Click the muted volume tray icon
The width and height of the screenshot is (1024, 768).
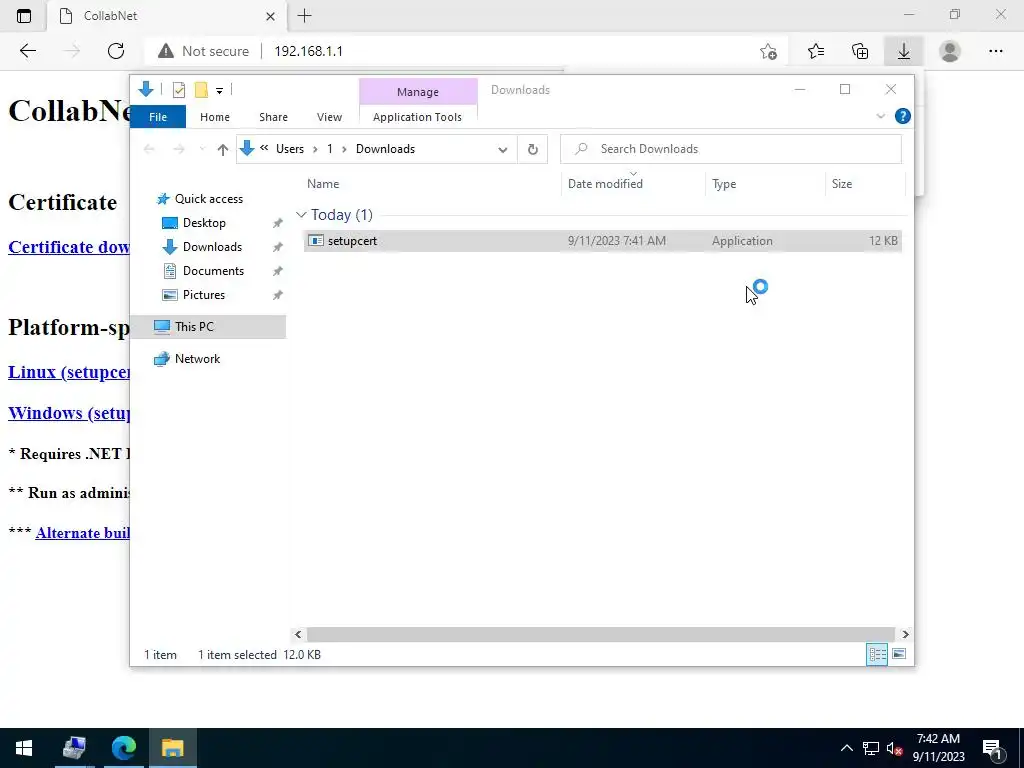pyautogui.click(x=895, y=748)
